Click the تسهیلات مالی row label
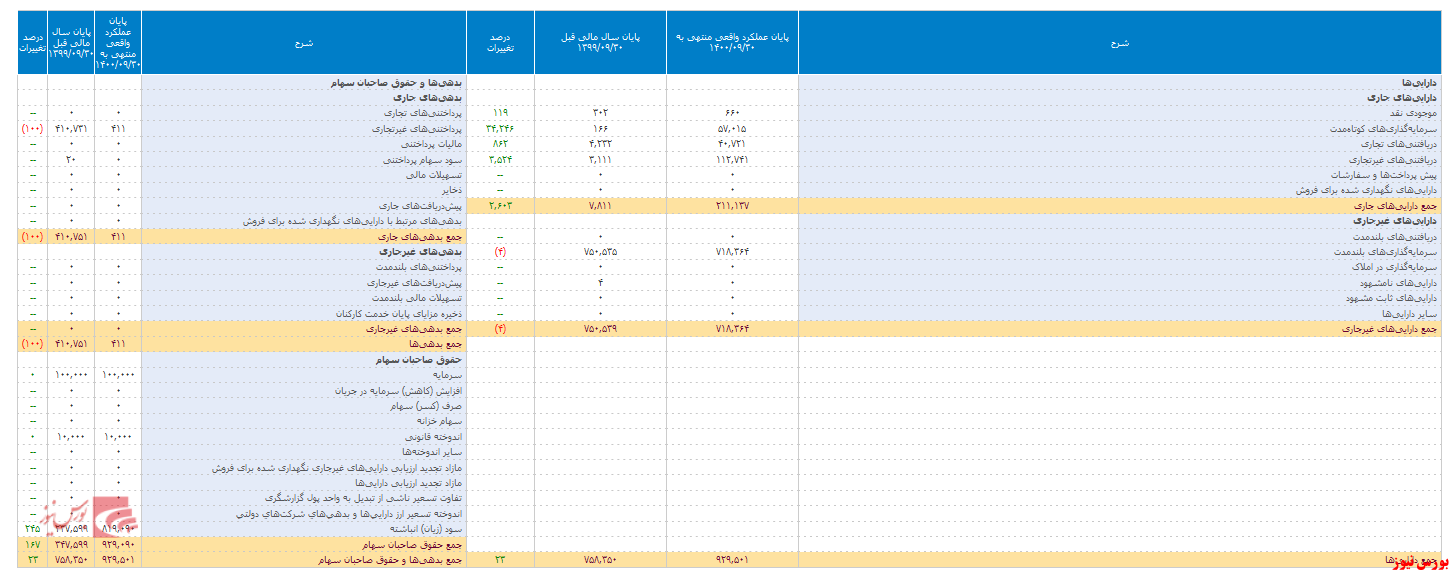 tap(434, 174)
